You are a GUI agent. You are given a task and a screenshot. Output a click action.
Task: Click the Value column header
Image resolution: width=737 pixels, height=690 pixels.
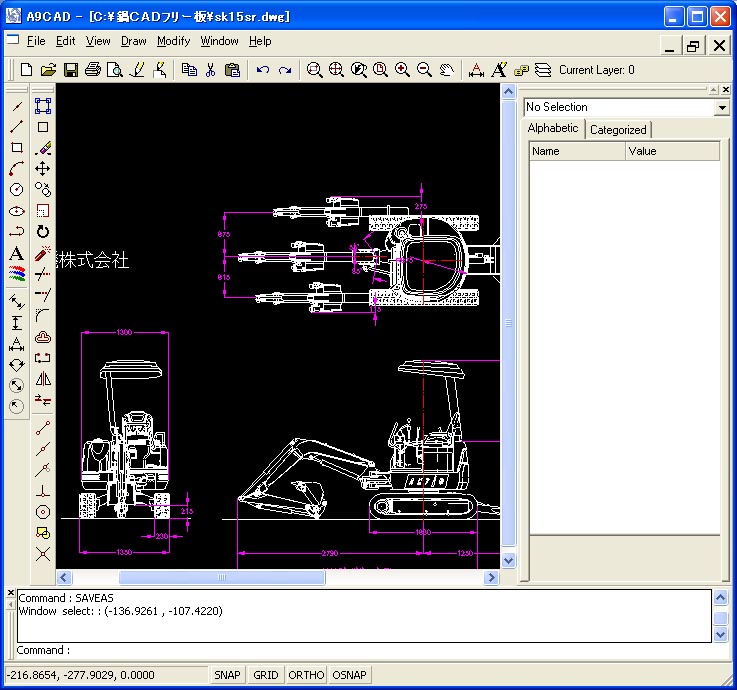(x=673, y=151)
